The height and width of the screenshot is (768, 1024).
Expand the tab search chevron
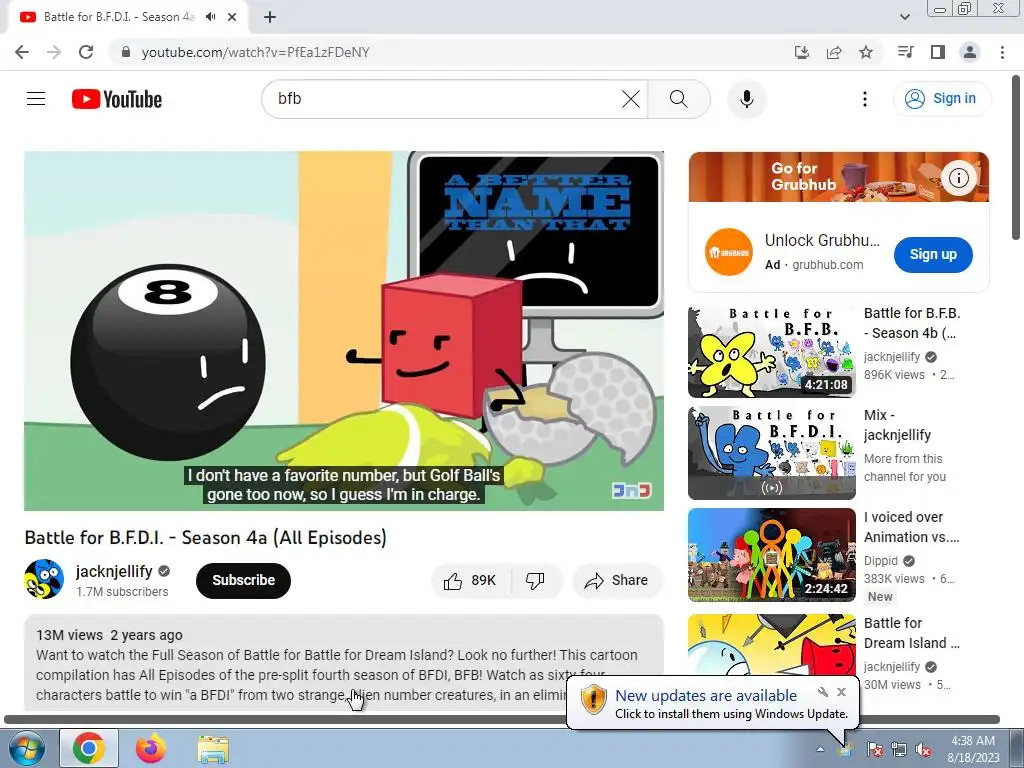904,17
